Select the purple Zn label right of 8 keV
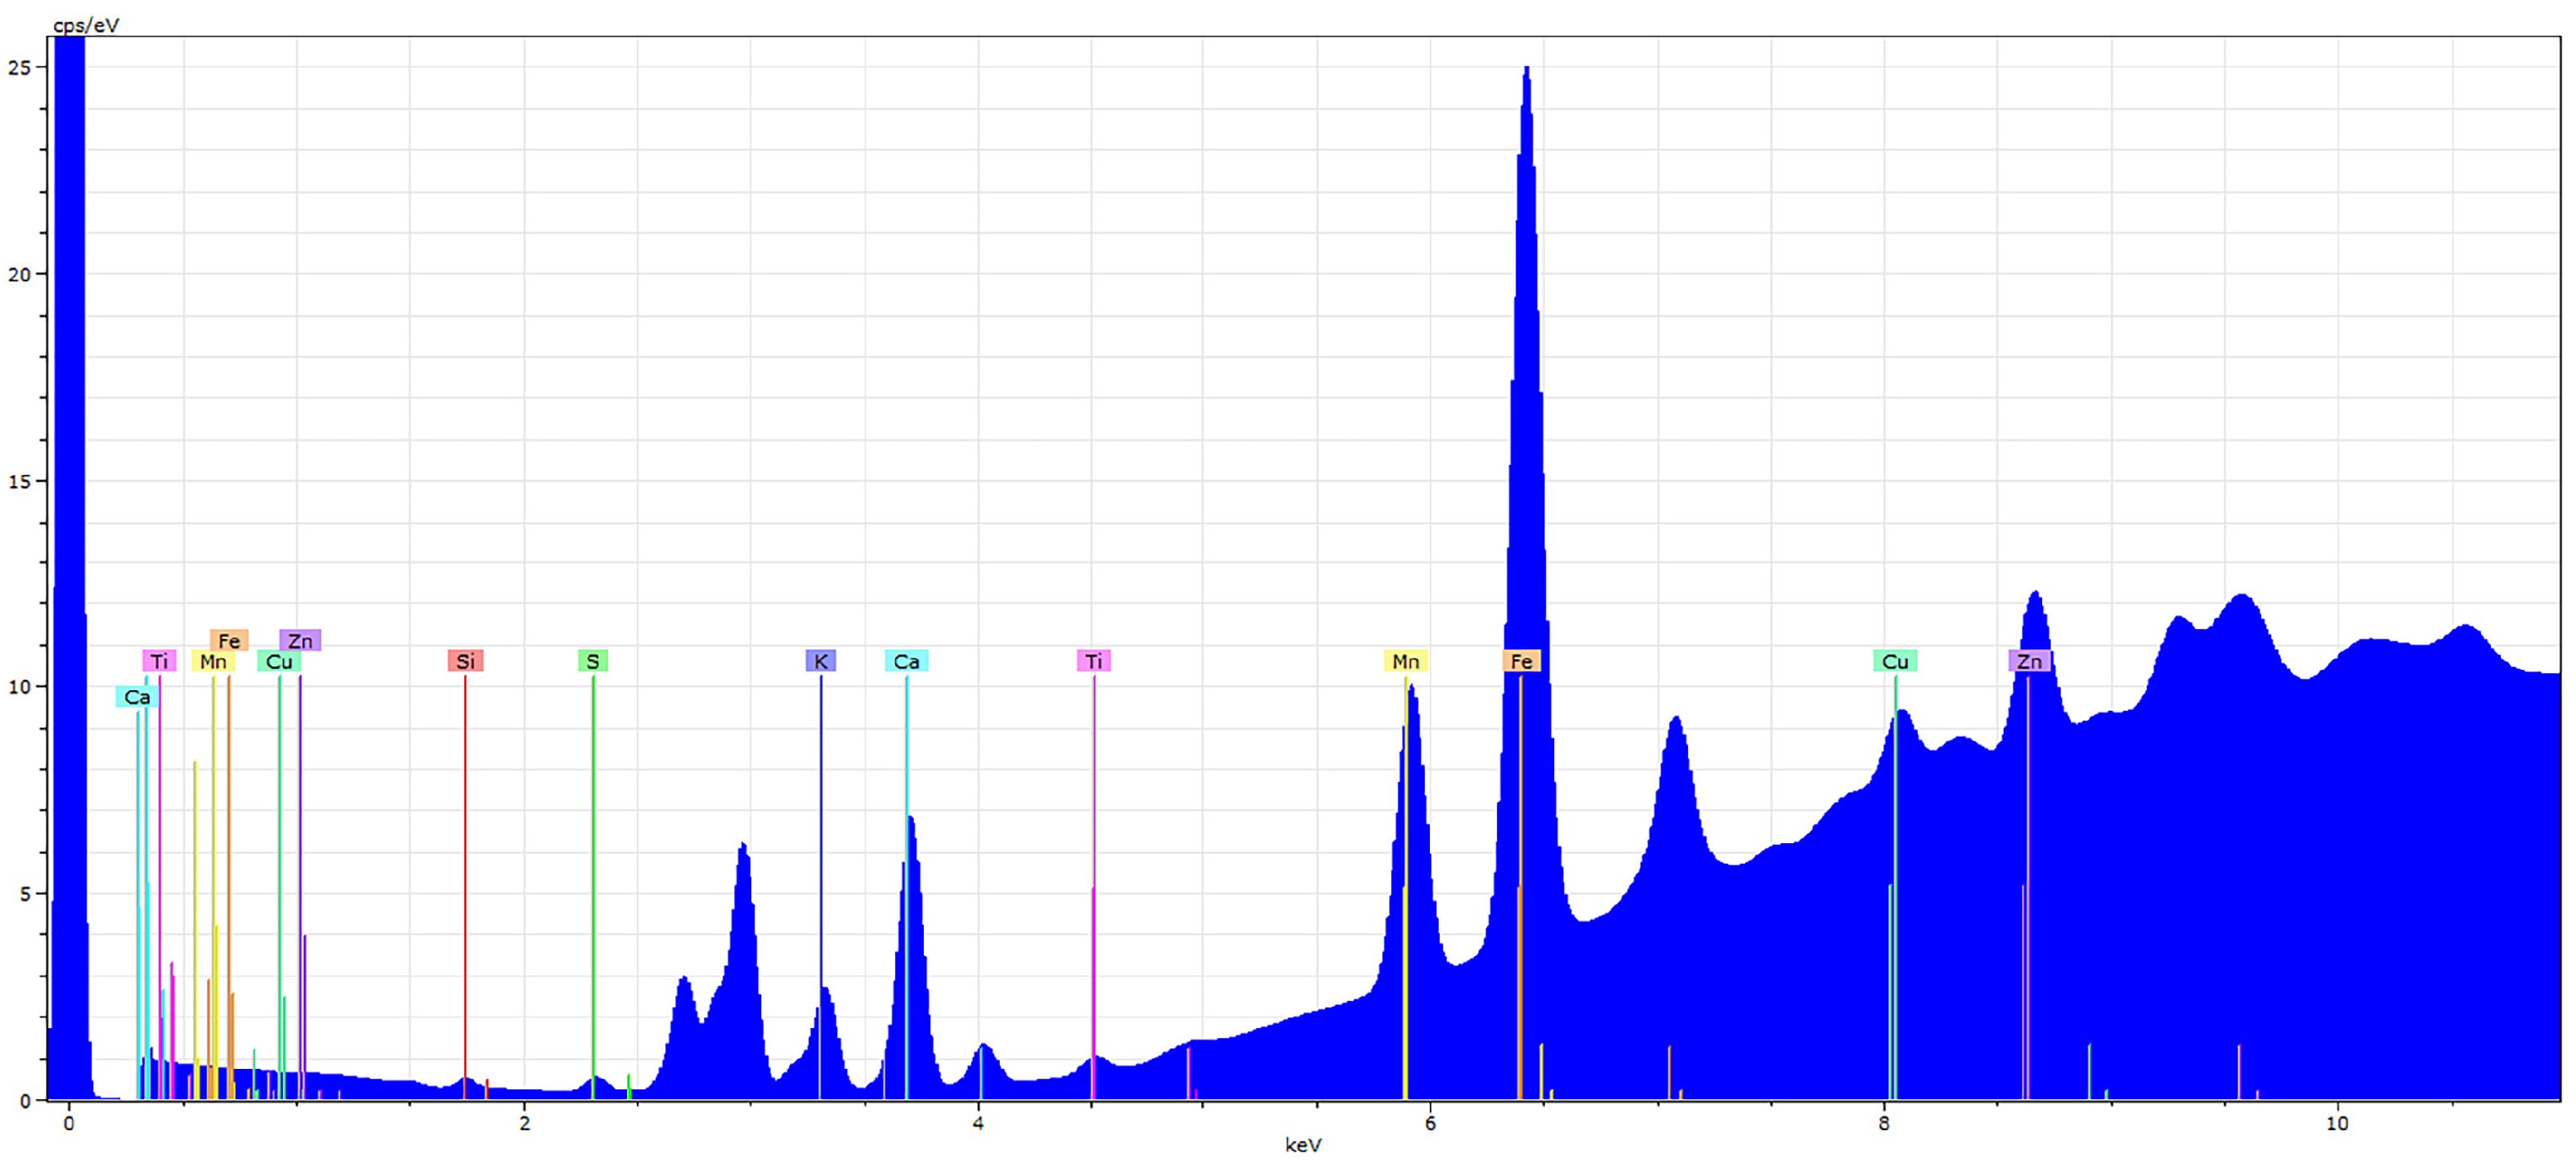 (x=2029, y=661)
